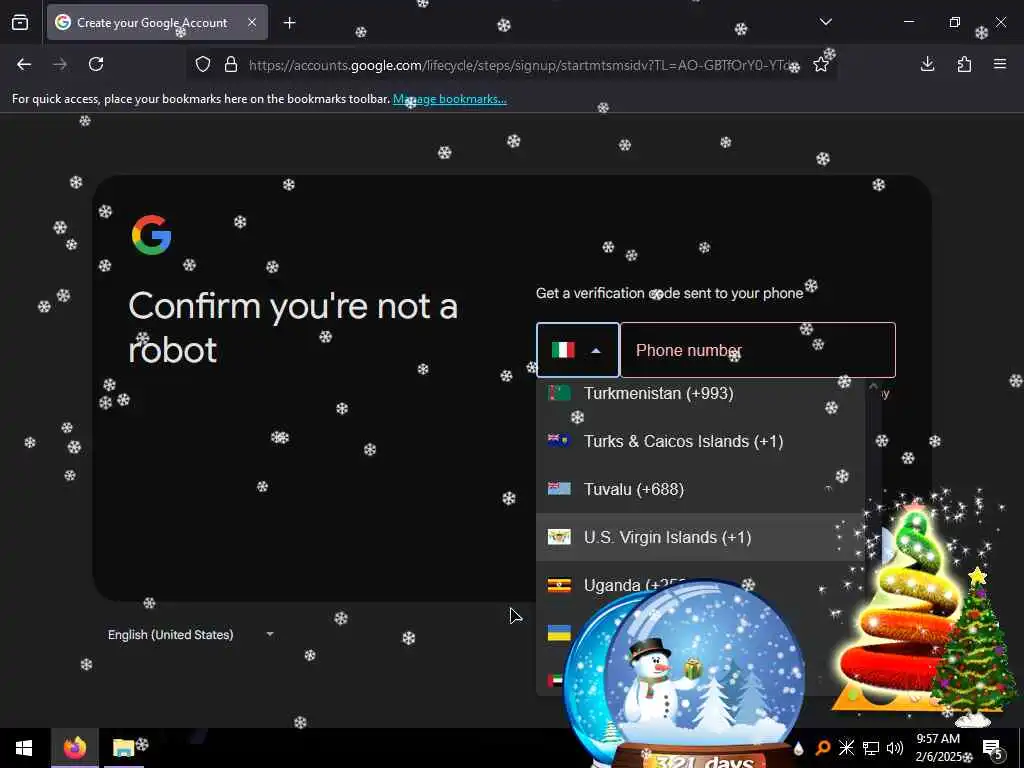Collapse the country code dropdown
This screenshot has height=768, width=1024.
[x=577, y=350]
